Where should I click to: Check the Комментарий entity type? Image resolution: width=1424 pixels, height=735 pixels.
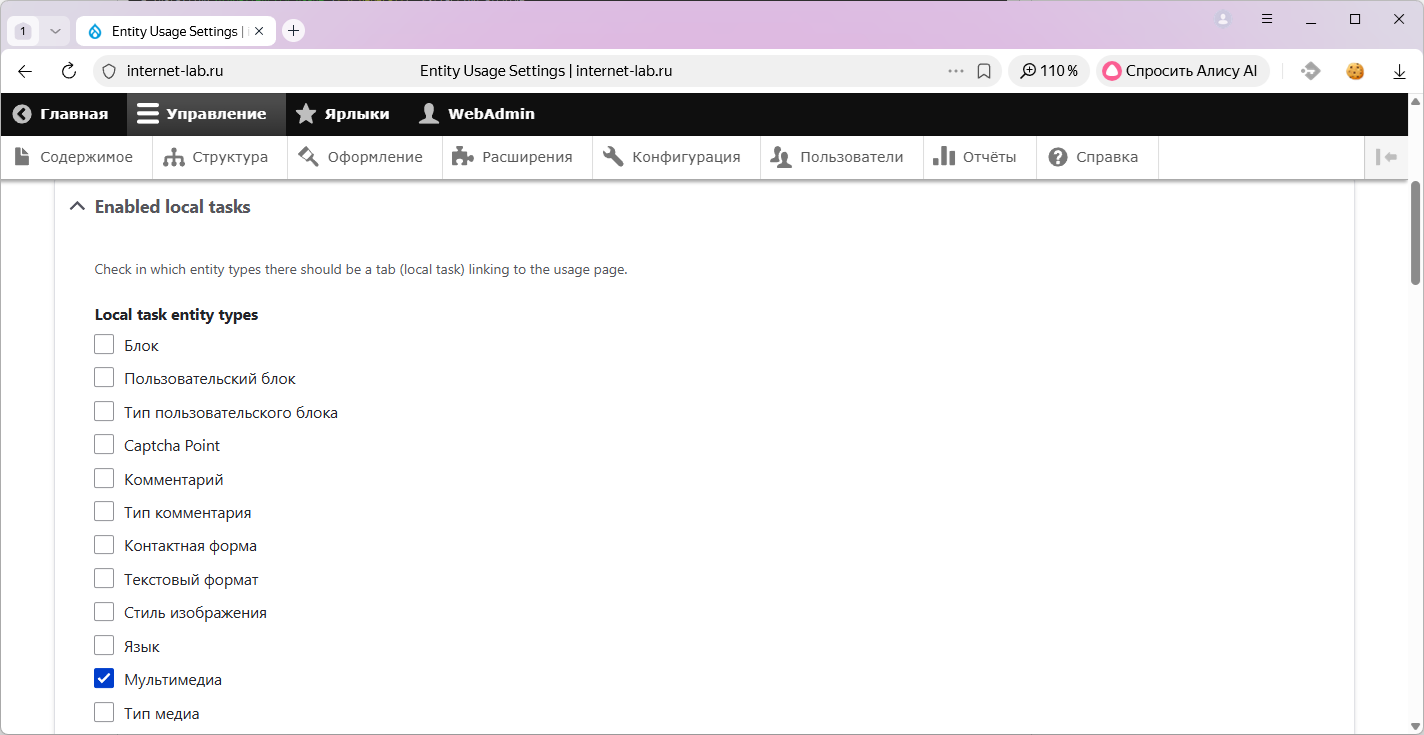tap(104, 479)
